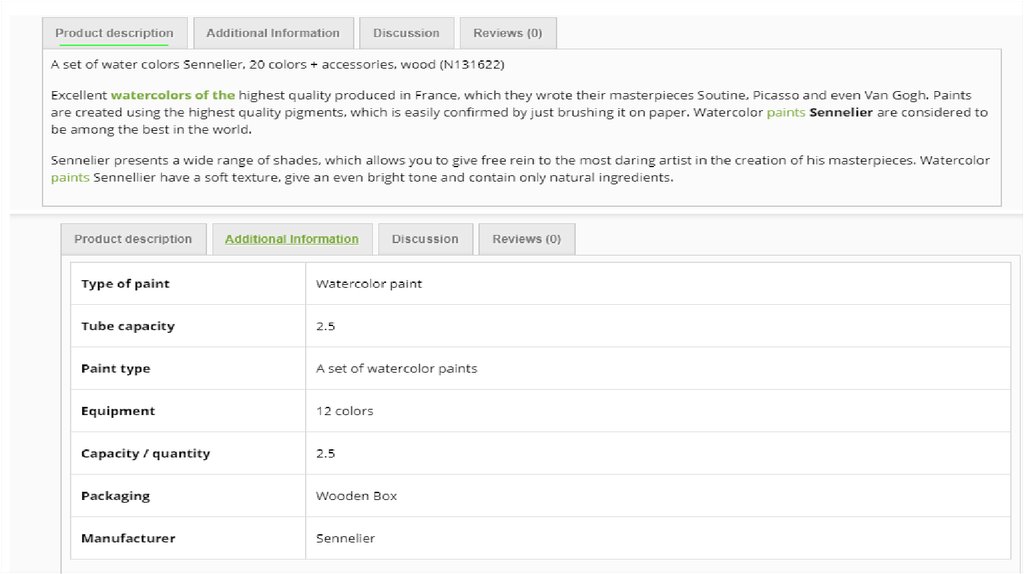Open Discussion tab above the specifications table
Screen dimensions: 1024x574
425,239
